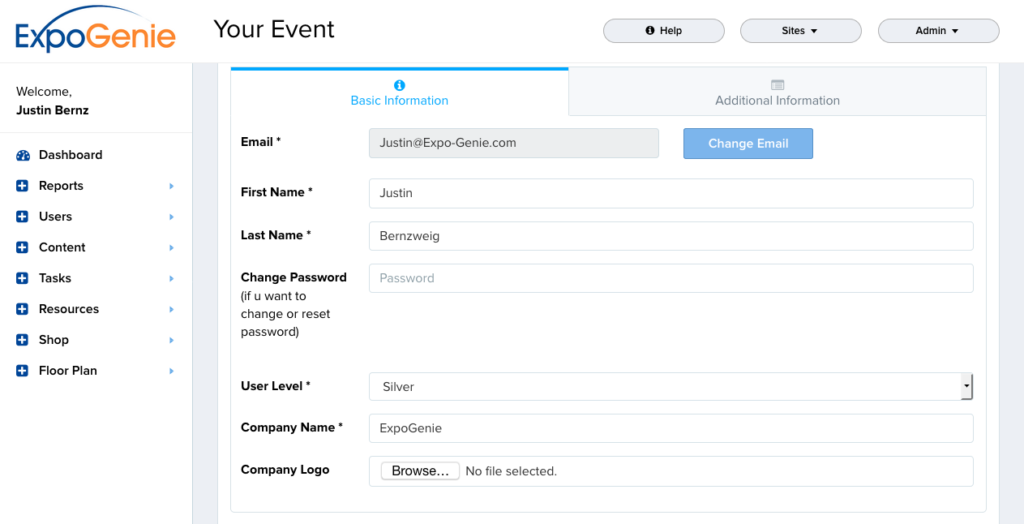Click the Company Name text field
The image size is (1024, 524).
click(x=670, y=428)
